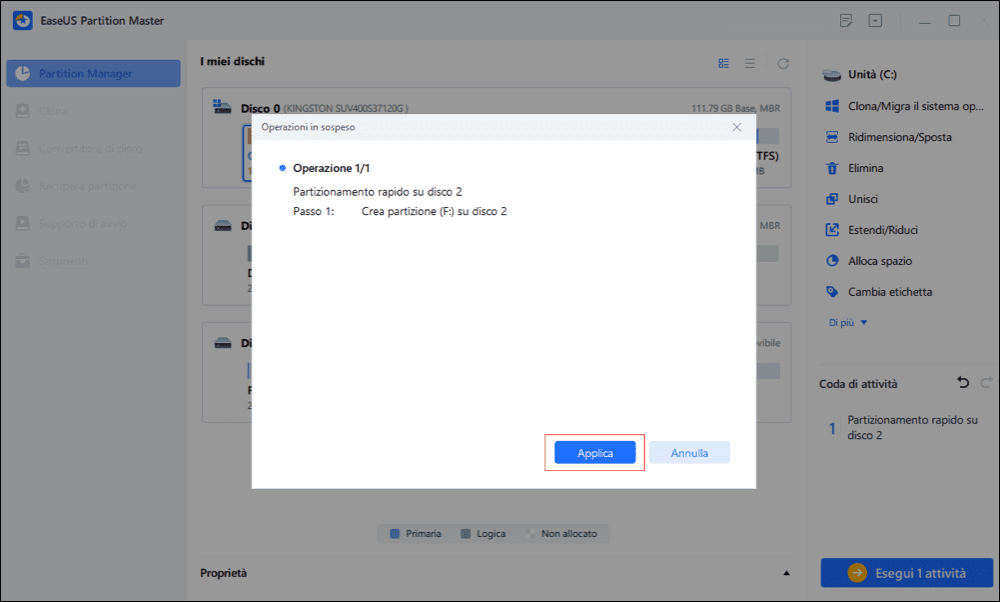Select the Disco 0 KINGSTON label

(325, 108)
